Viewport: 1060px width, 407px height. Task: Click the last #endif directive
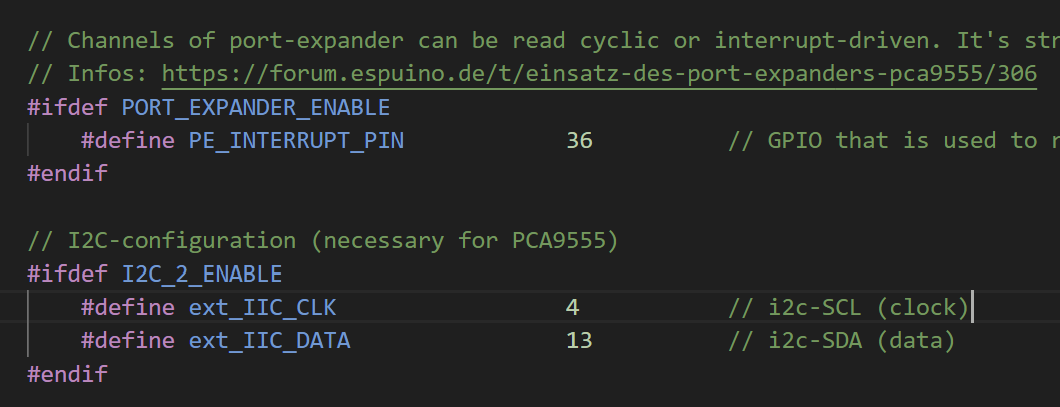click(67, 374)
